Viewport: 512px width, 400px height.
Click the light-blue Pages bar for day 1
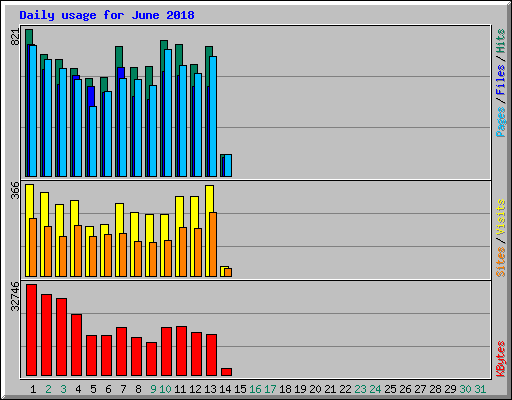33,111
